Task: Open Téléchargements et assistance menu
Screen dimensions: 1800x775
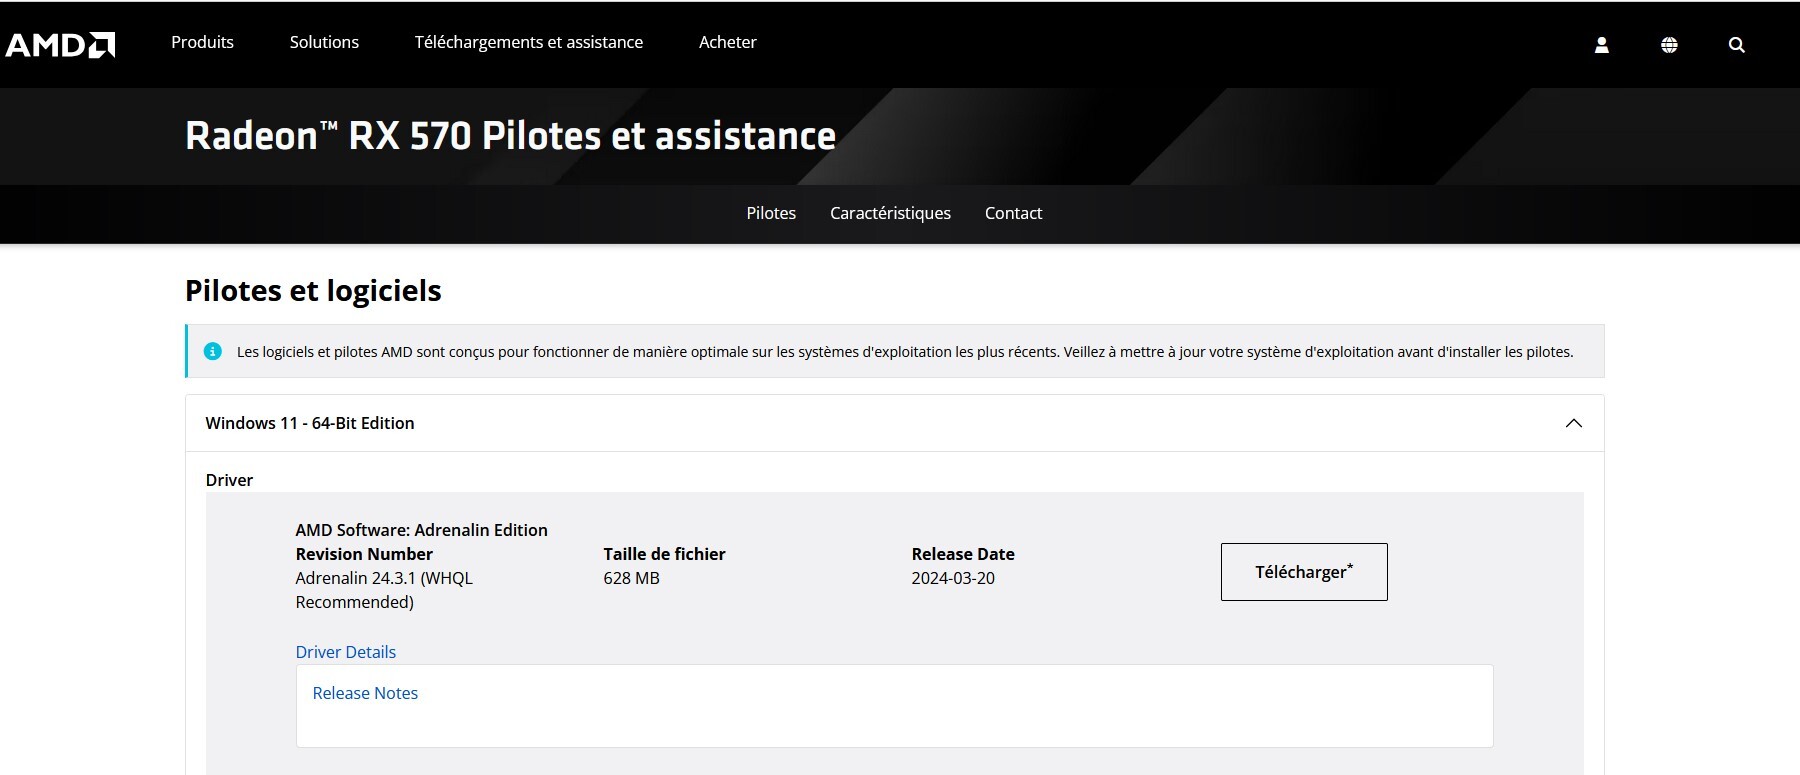Action: (x=528, y=42)
